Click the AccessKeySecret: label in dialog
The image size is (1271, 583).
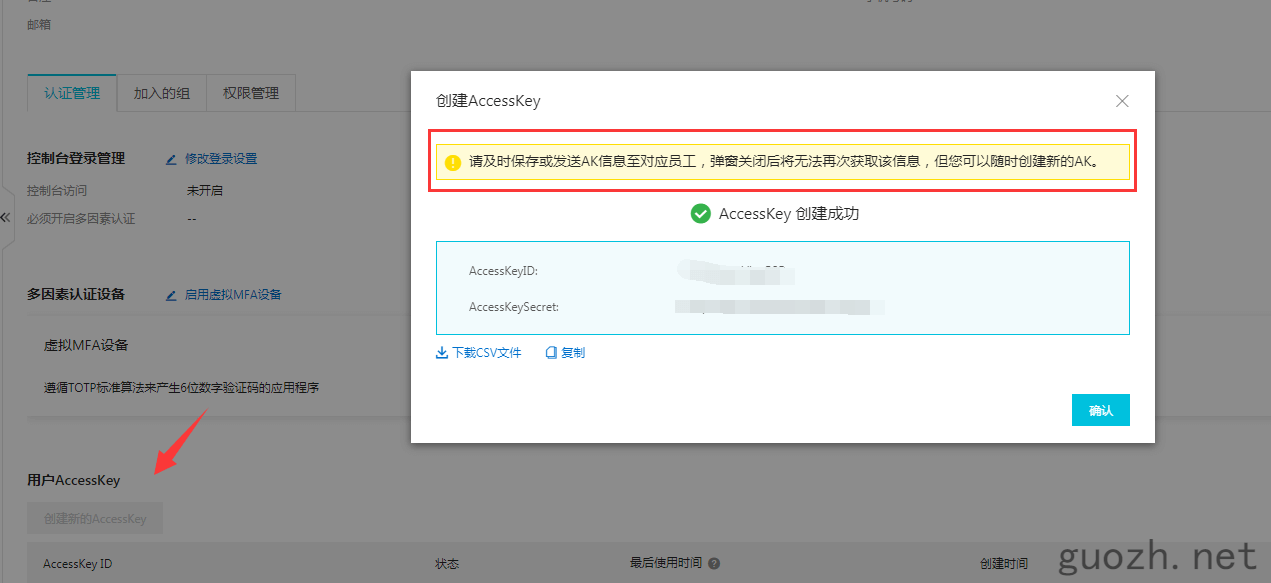click(x=514, y=307)
